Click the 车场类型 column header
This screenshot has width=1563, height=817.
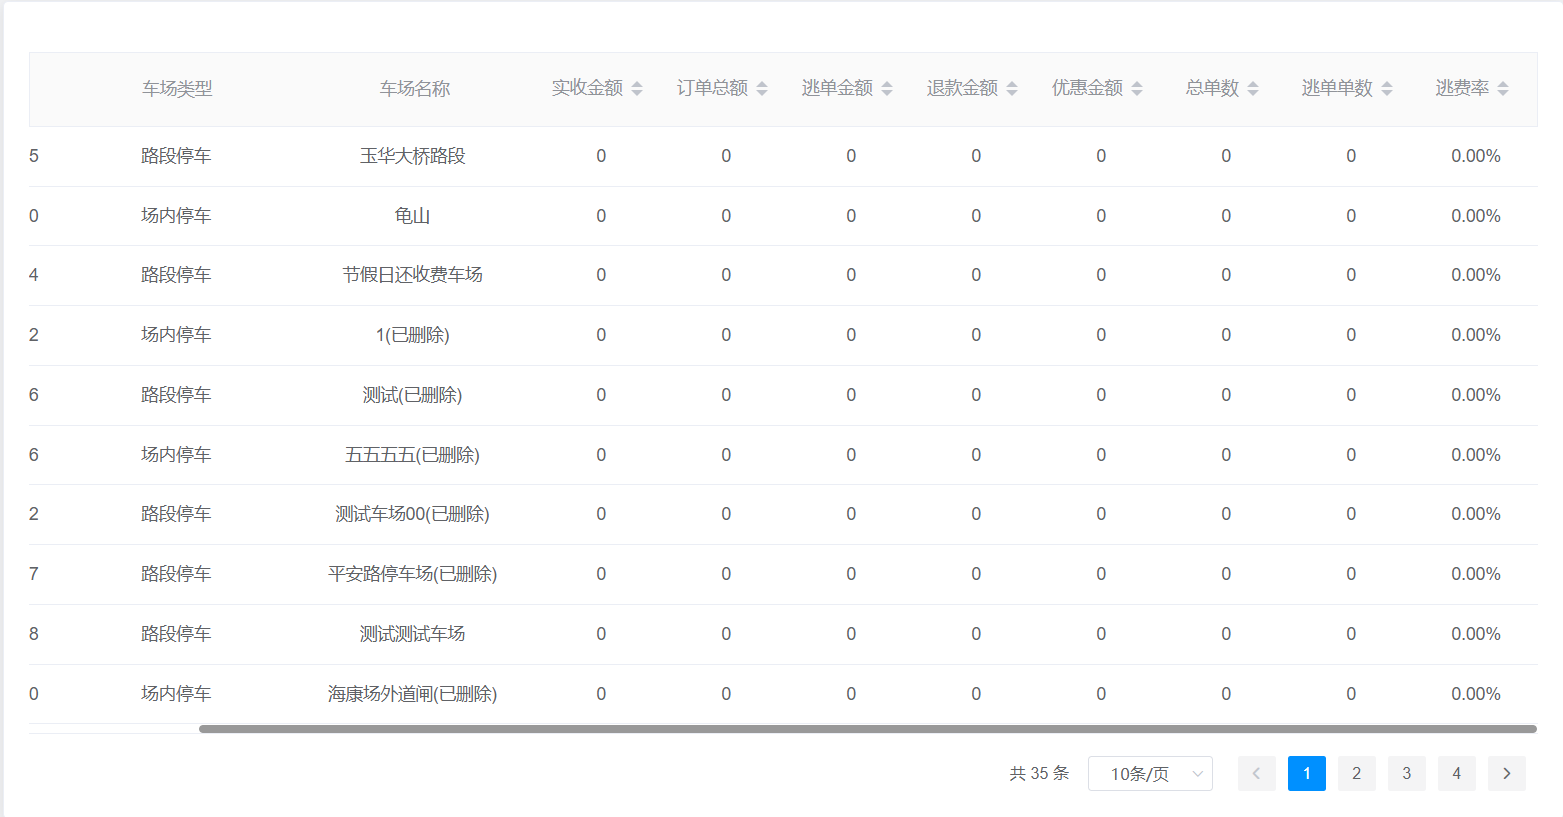coord(177,89)
